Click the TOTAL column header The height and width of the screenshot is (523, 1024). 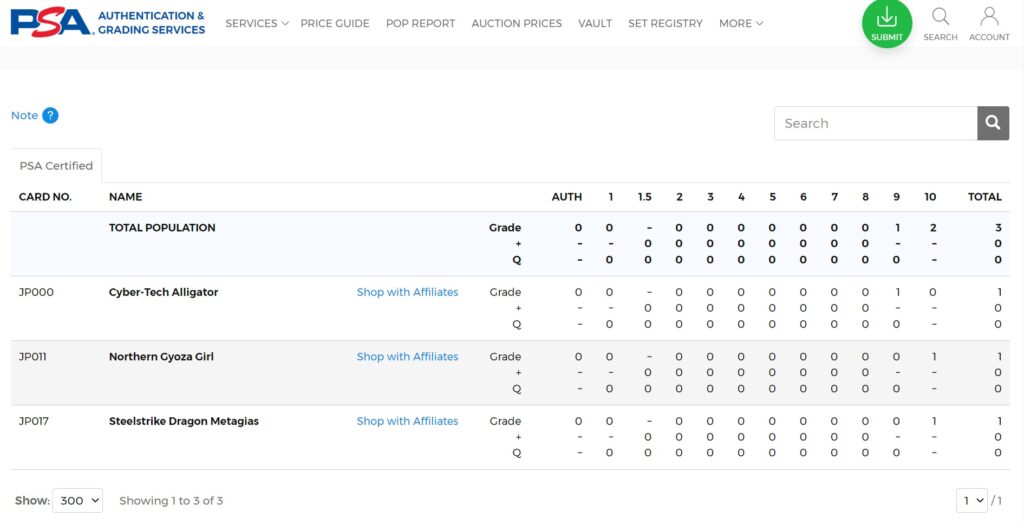[x=985, y=197]
